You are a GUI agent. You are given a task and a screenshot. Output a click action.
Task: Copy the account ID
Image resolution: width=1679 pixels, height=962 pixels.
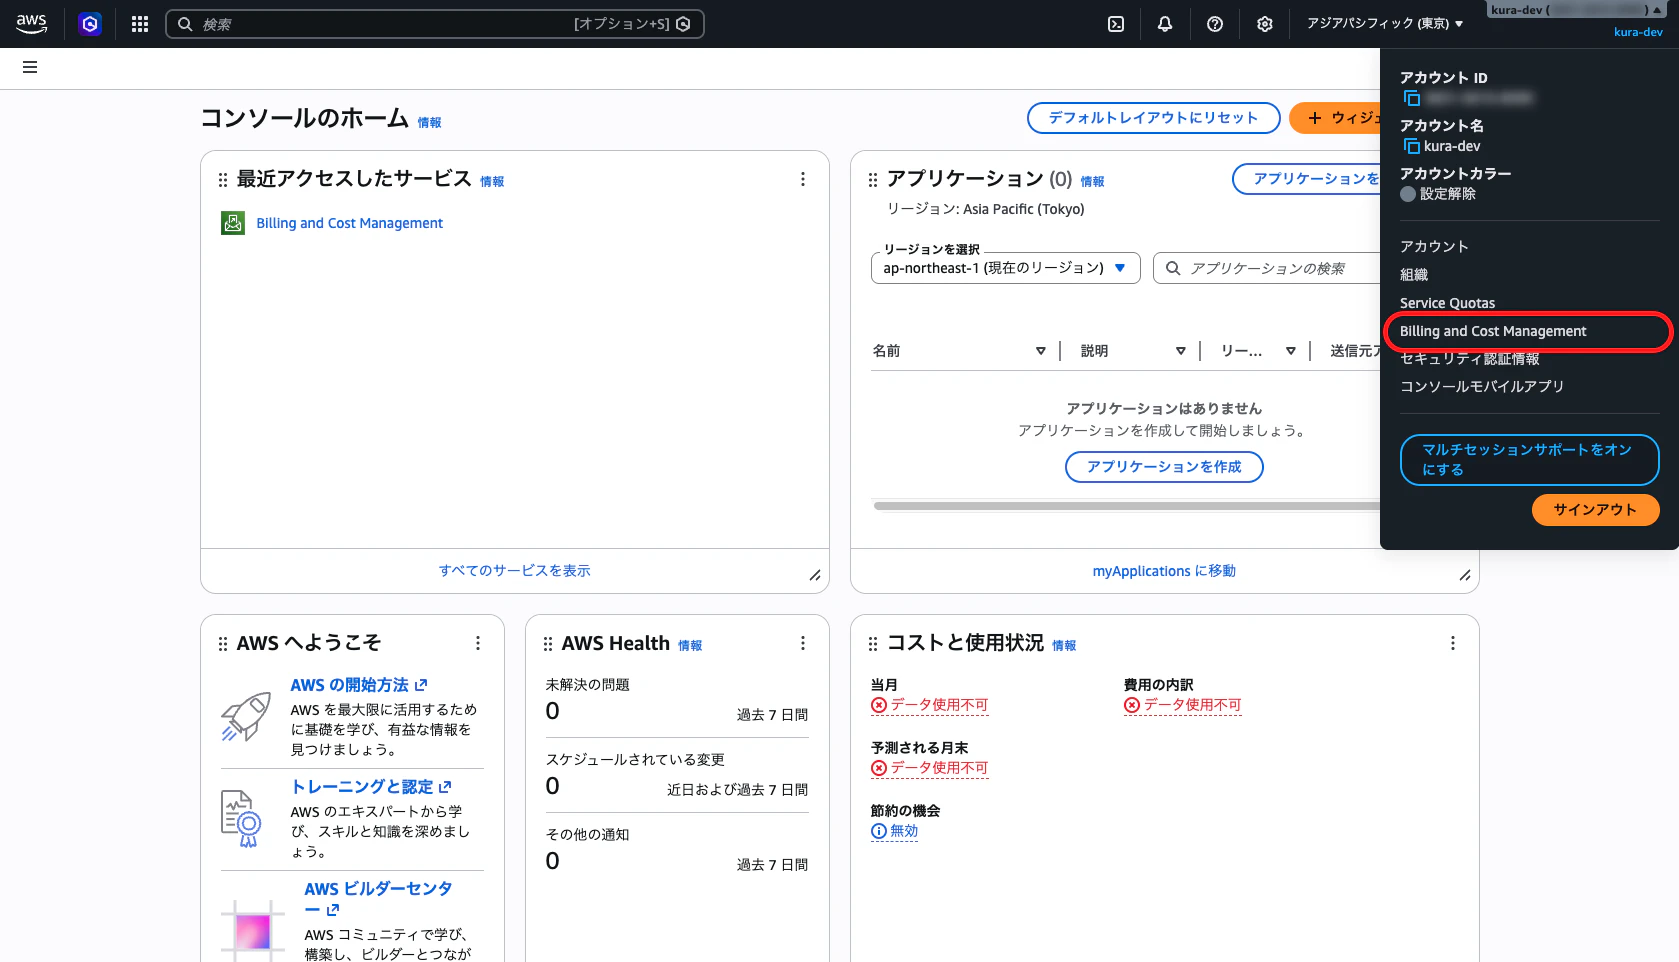(x=1412, y=98)
